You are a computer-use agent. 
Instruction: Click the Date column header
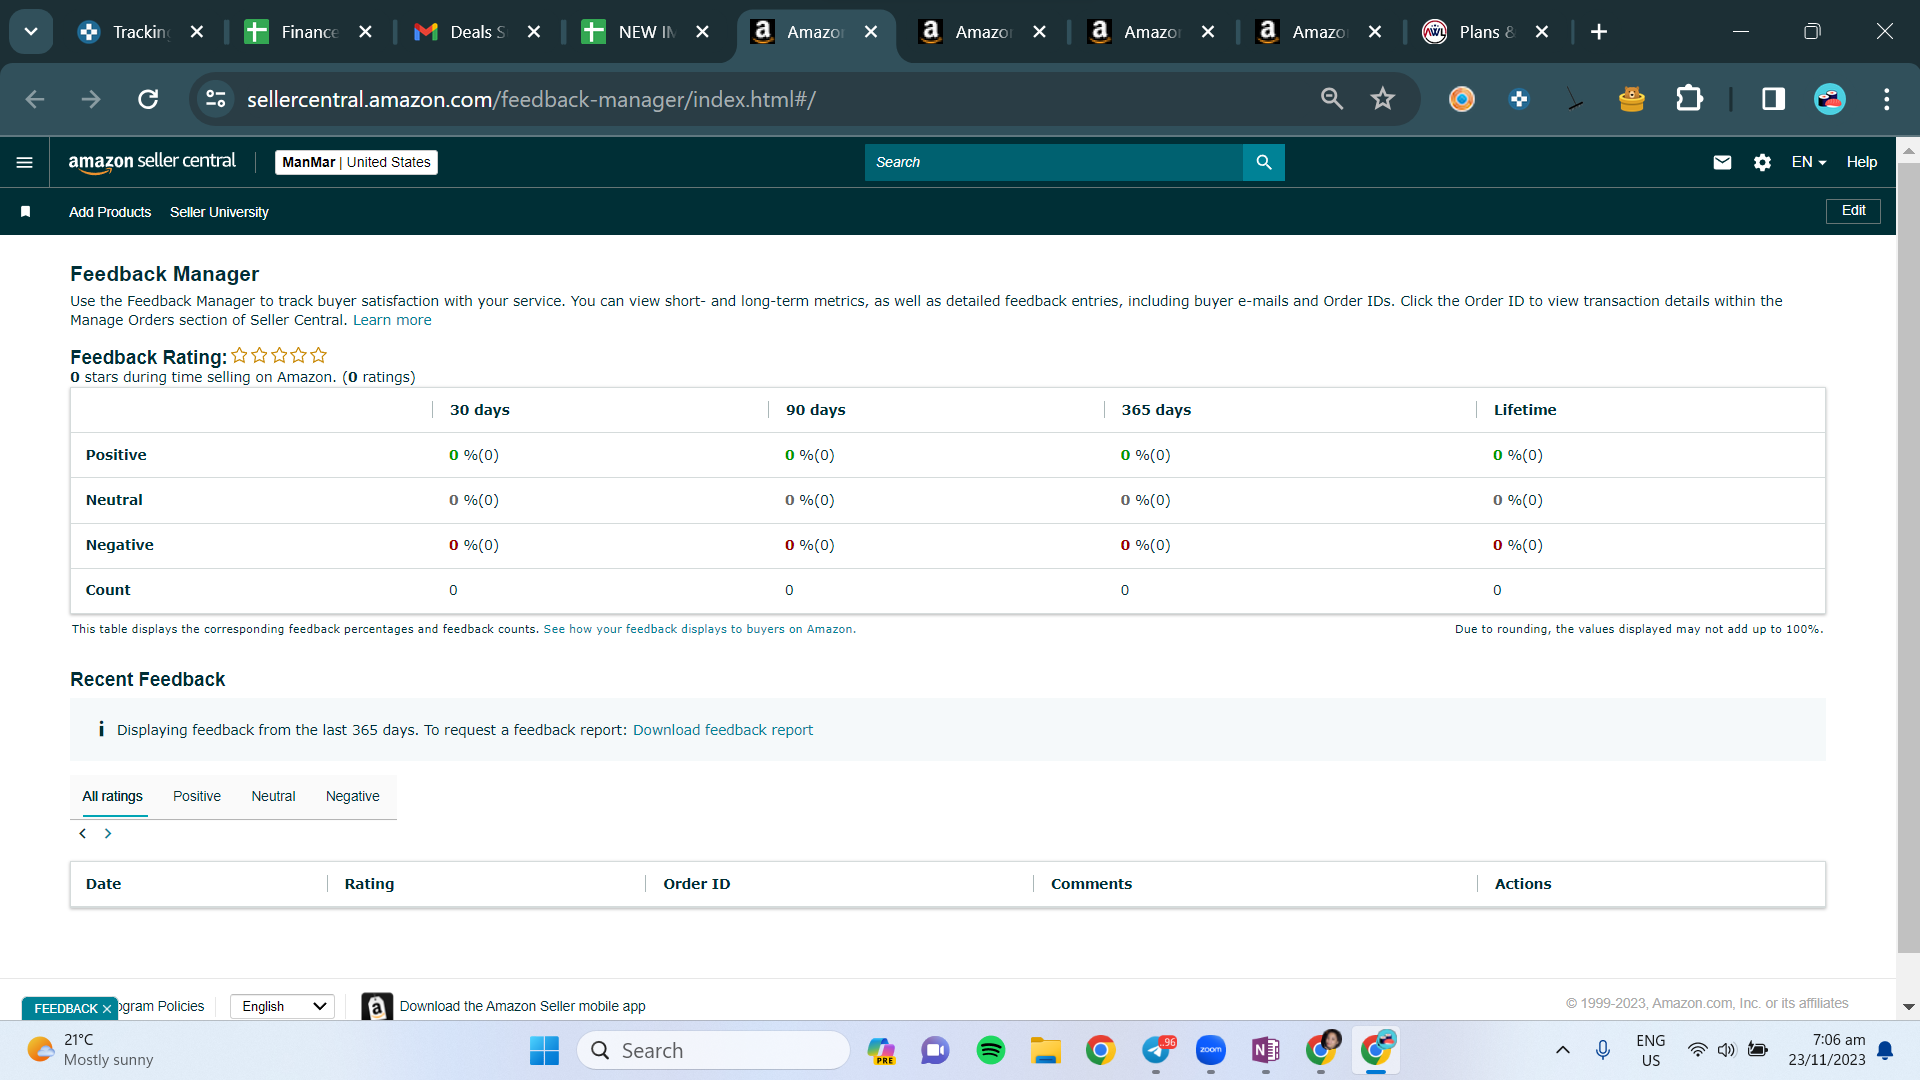(x=103, y=884)
